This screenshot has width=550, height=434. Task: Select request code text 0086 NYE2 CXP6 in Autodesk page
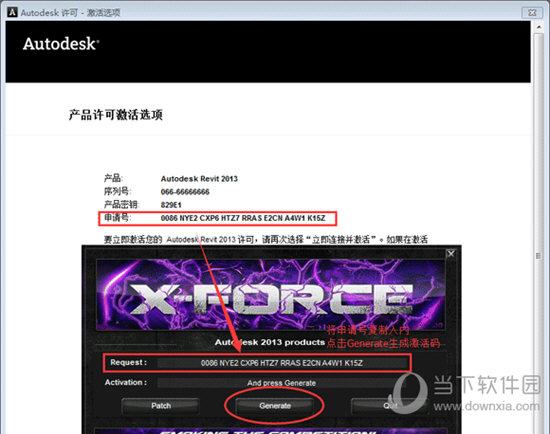190,218
